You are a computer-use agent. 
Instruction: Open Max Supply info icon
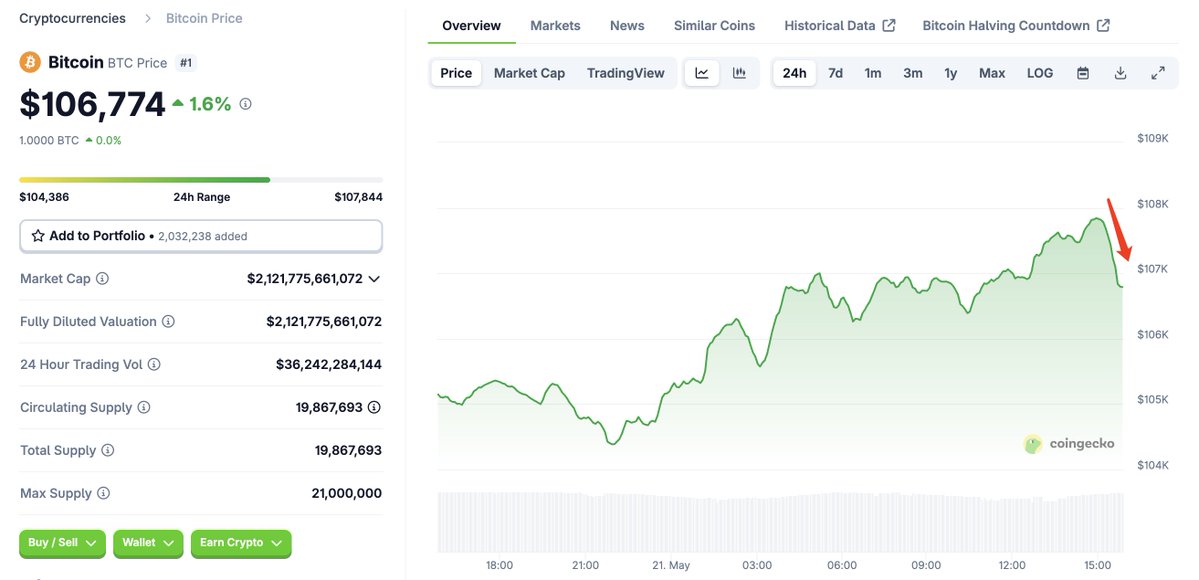tap(103, 493)
